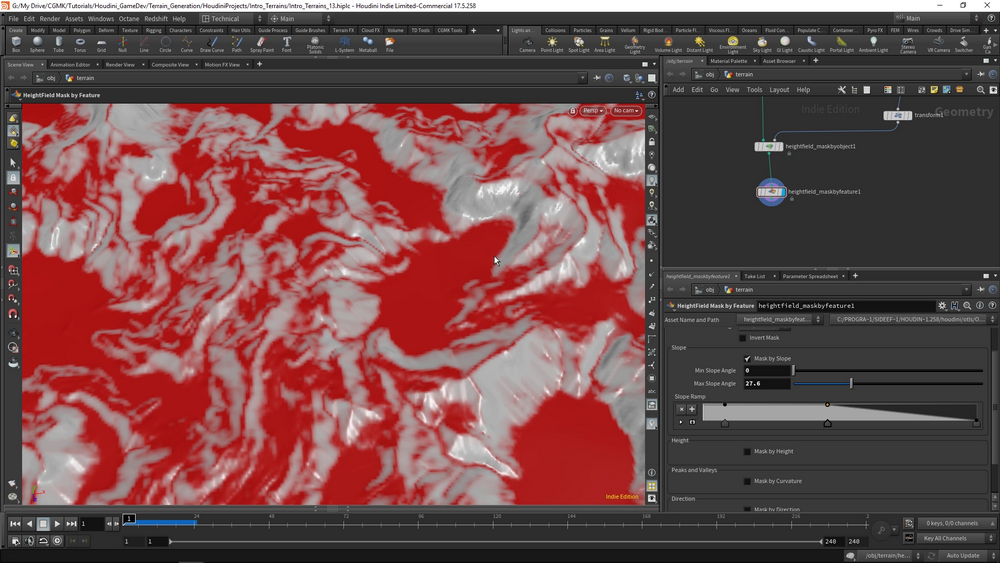This screenshot has height=563, width=1000.
Task: Select the heightfield_maskbyfeature1 node
Action: click(x=771, y=191)
